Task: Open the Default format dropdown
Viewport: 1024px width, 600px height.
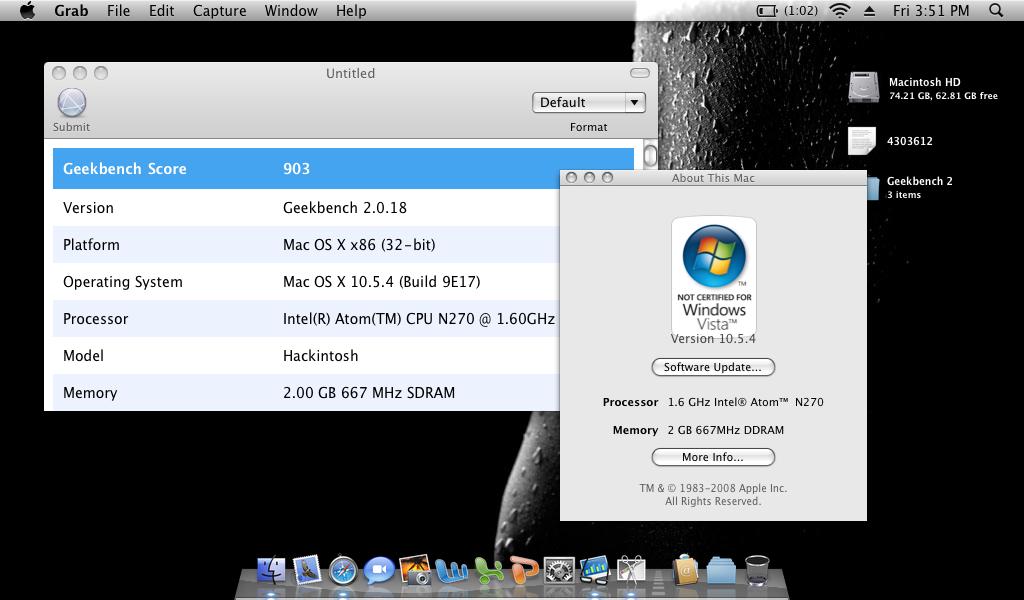Action: pos(588,103)
